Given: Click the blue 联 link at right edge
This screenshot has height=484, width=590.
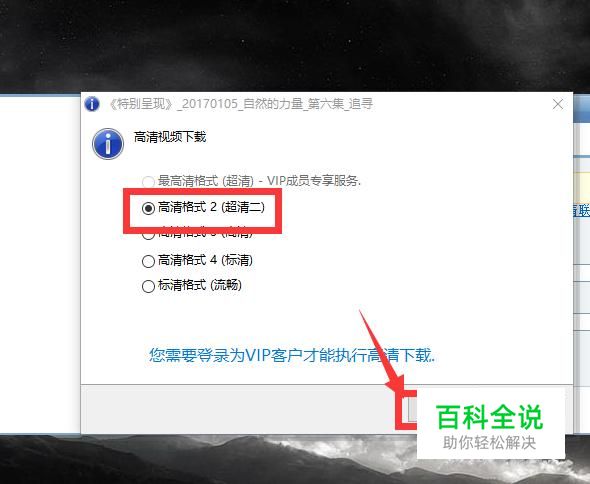Looking at the screenshot, I should [581, 210].
